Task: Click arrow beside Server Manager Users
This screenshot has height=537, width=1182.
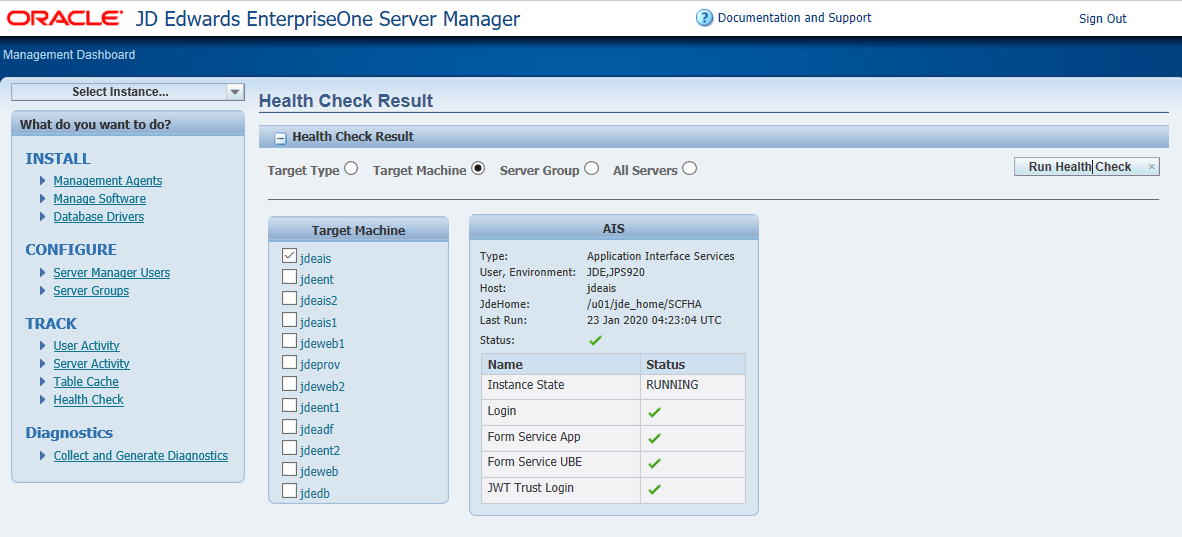Action: click(42, 273)
